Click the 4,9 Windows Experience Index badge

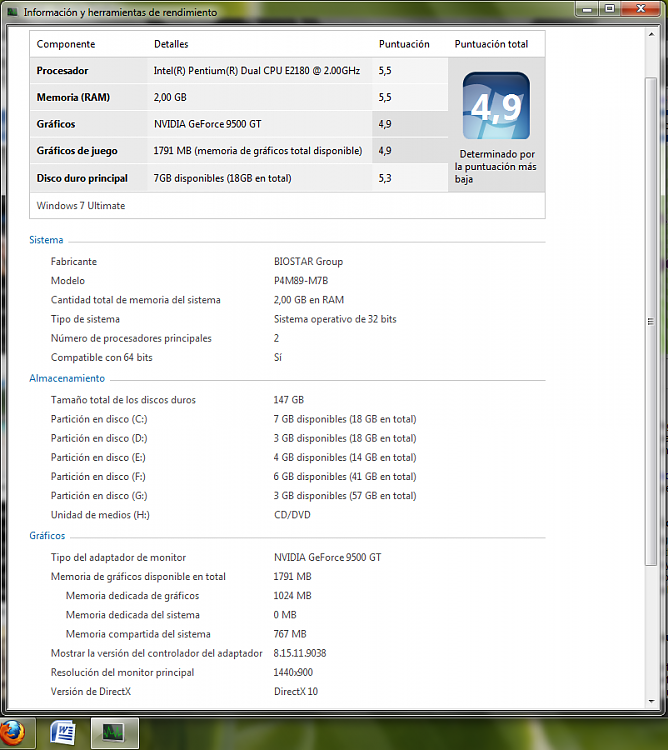coord(496,106)
